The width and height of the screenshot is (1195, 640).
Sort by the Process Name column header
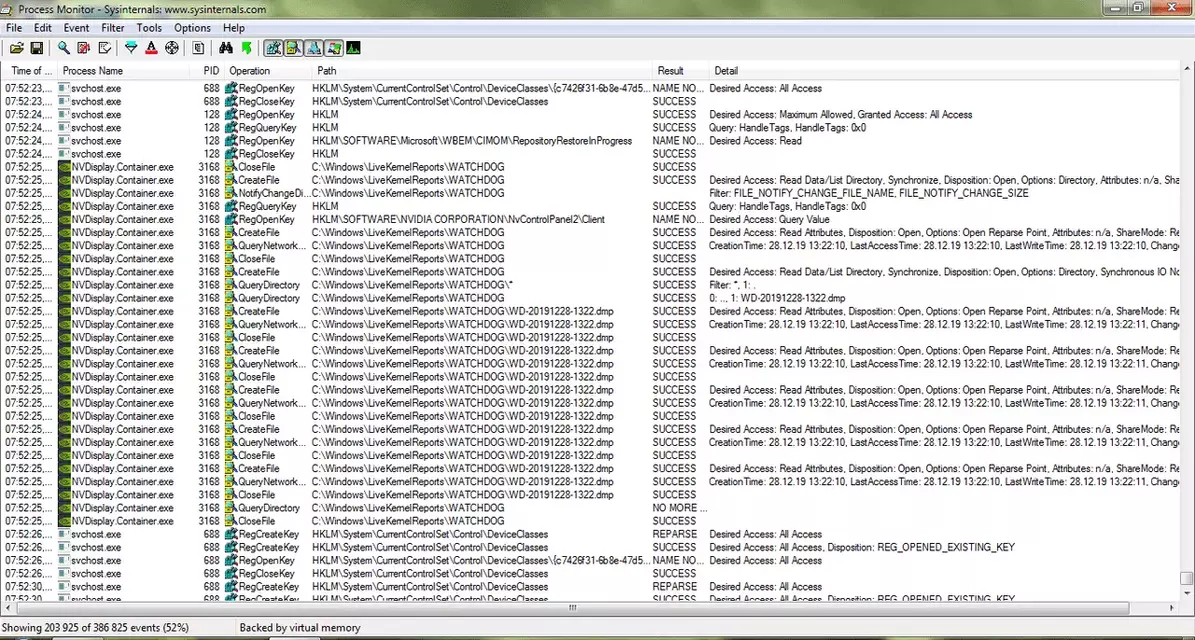(123, 71)
